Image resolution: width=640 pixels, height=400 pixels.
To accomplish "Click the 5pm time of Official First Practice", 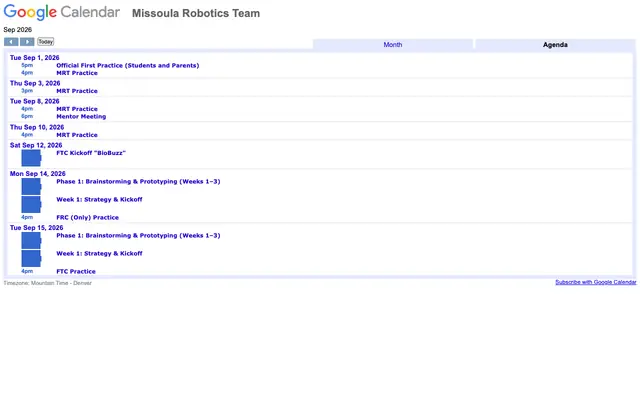I will click(27, 65).
